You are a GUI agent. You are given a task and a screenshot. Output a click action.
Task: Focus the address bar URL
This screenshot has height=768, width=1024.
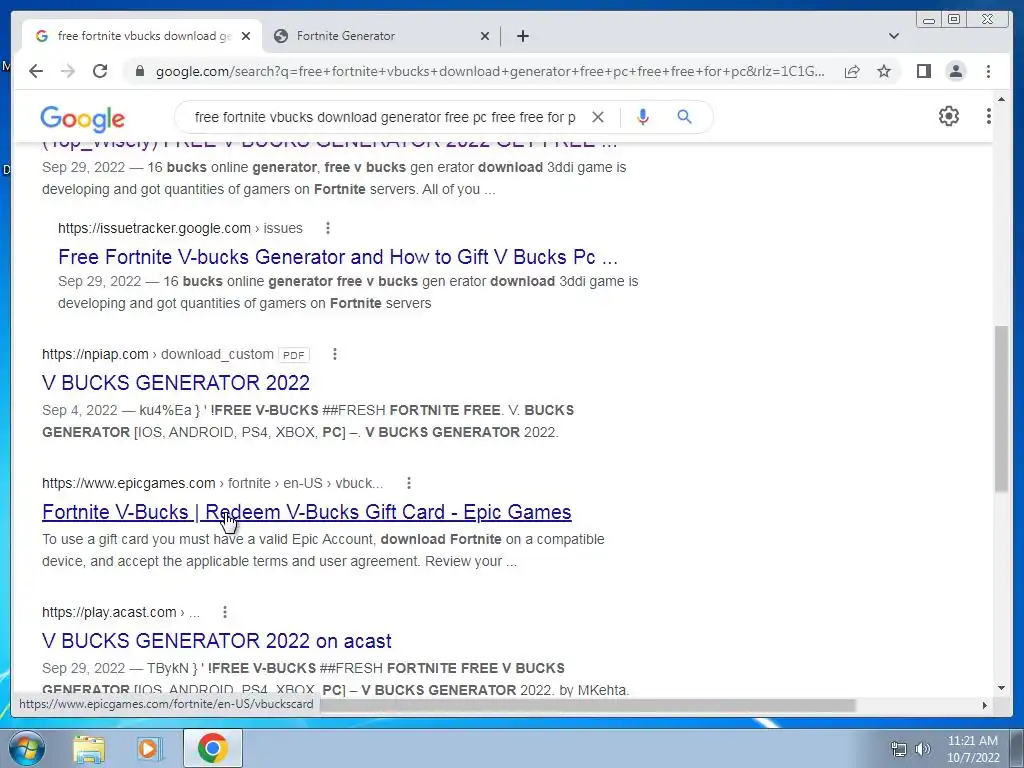click(490, 71)
